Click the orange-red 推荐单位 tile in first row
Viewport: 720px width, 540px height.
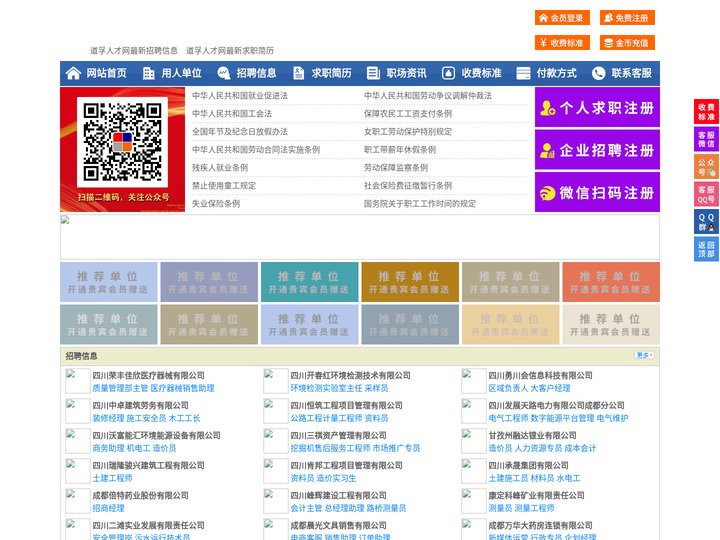pos(611,282)
